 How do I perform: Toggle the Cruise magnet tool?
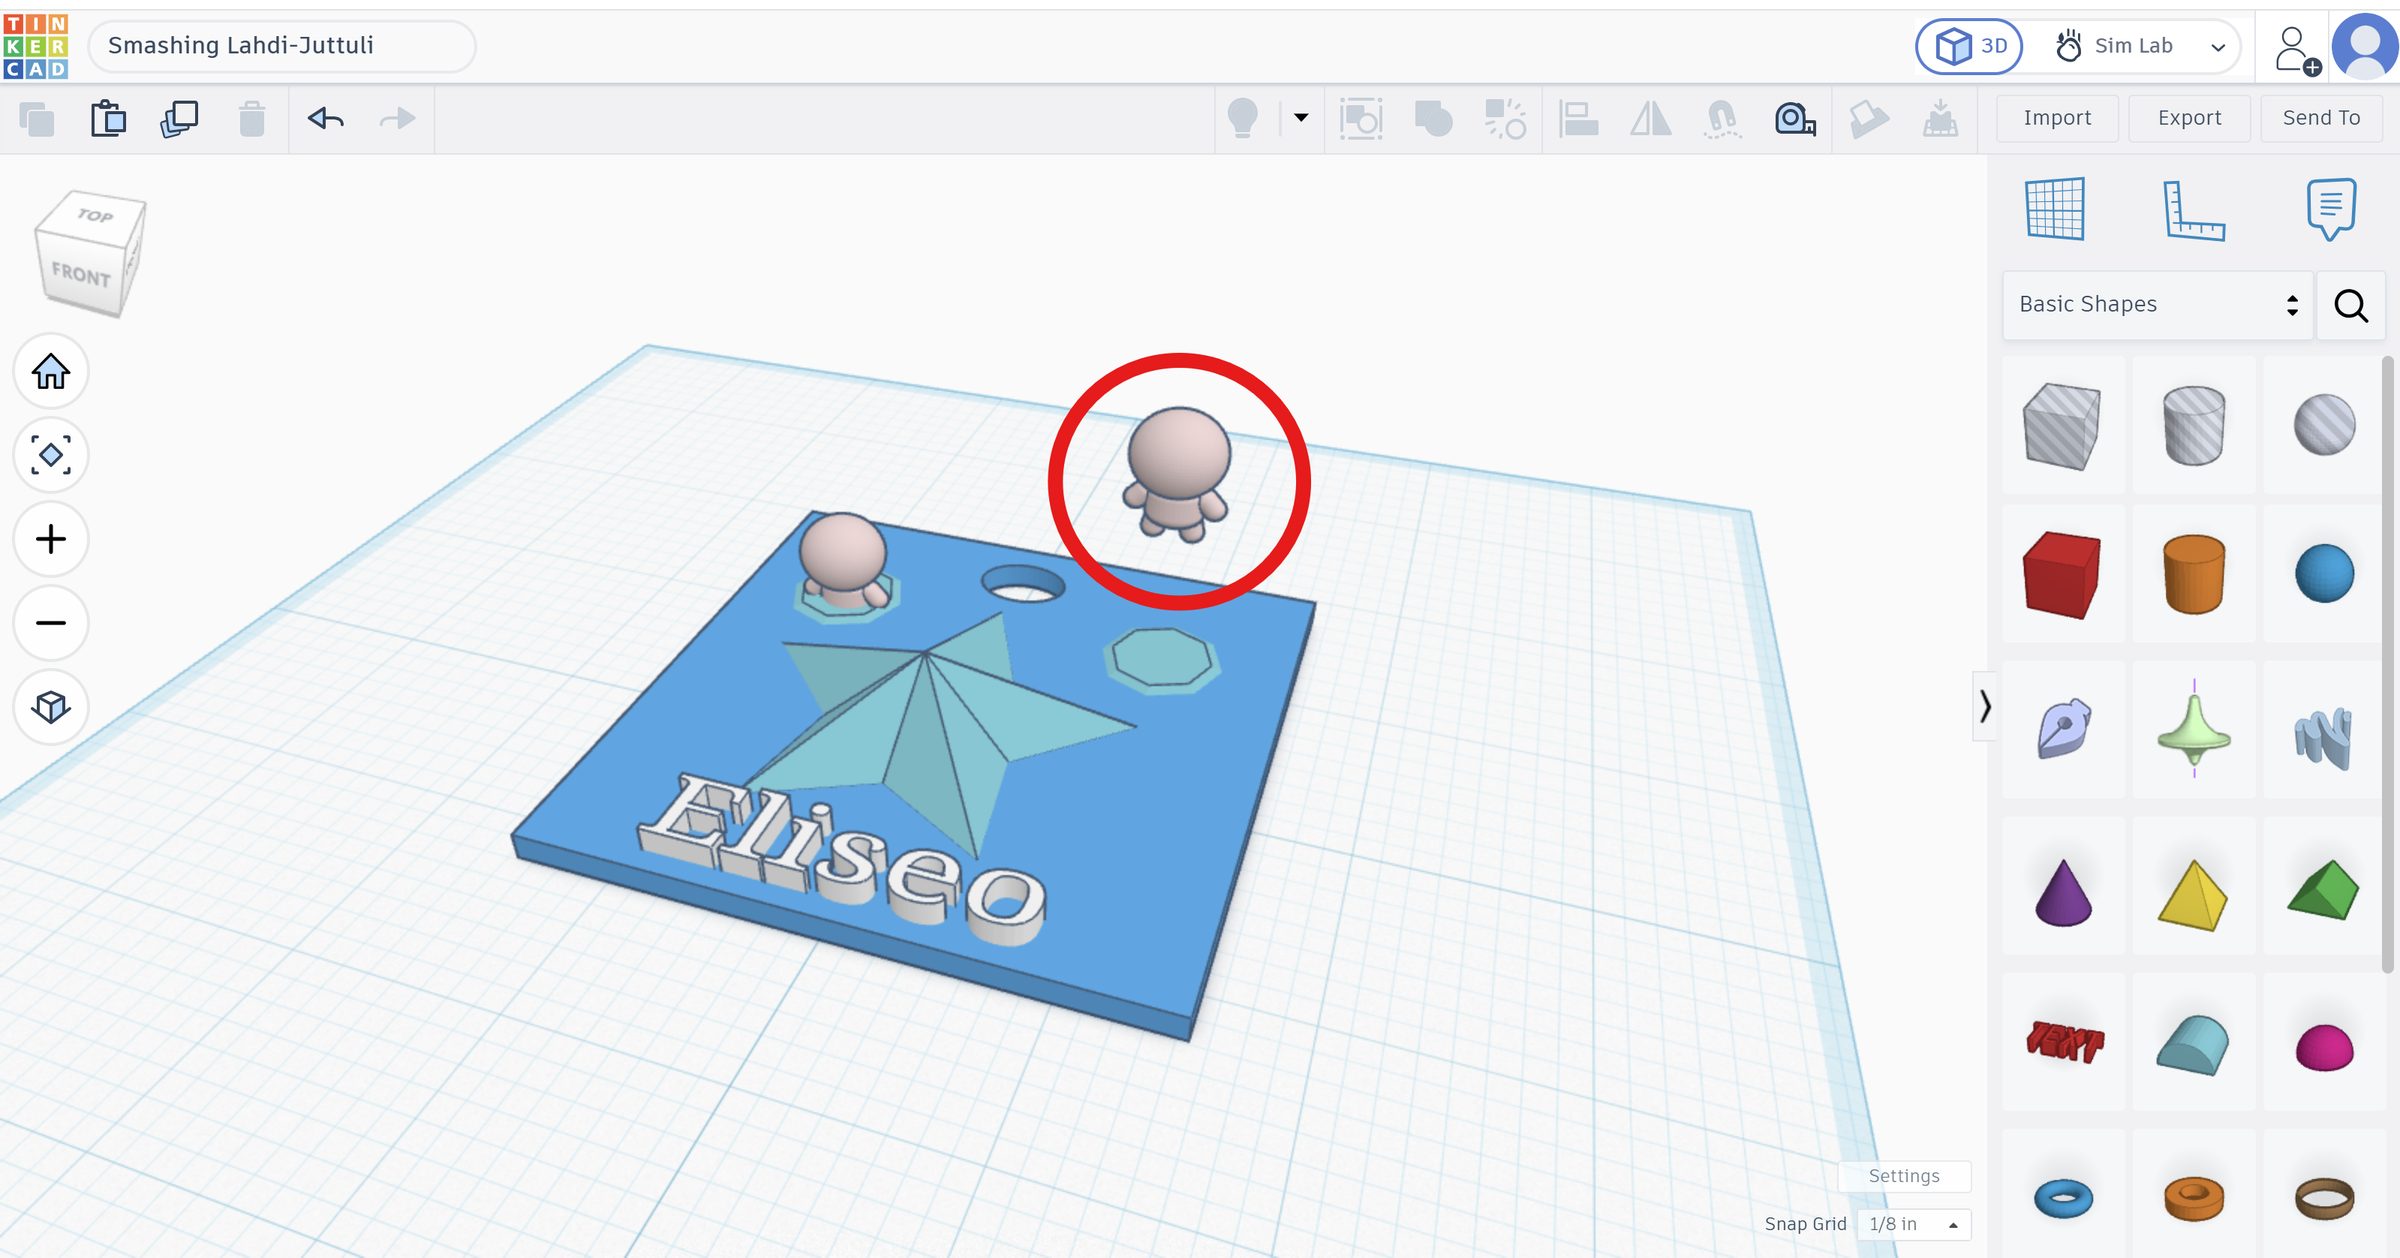(1722, 119)
